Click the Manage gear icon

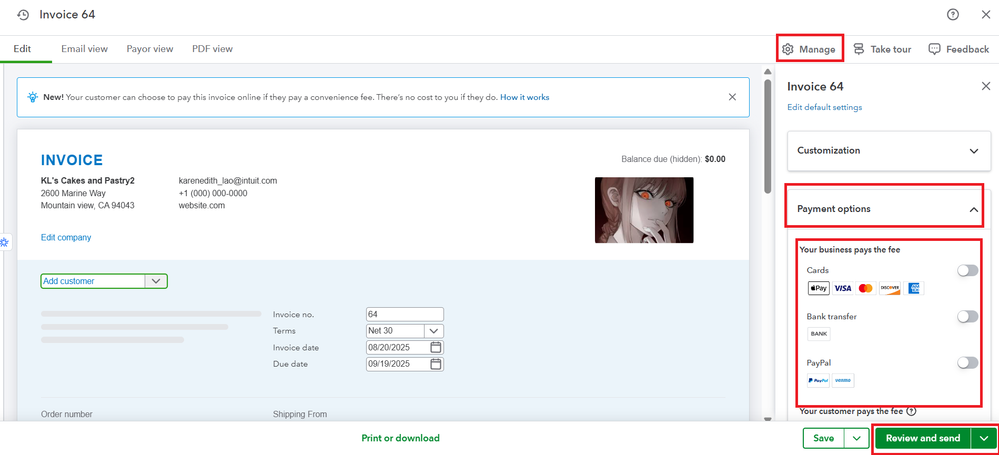(788, 49)
